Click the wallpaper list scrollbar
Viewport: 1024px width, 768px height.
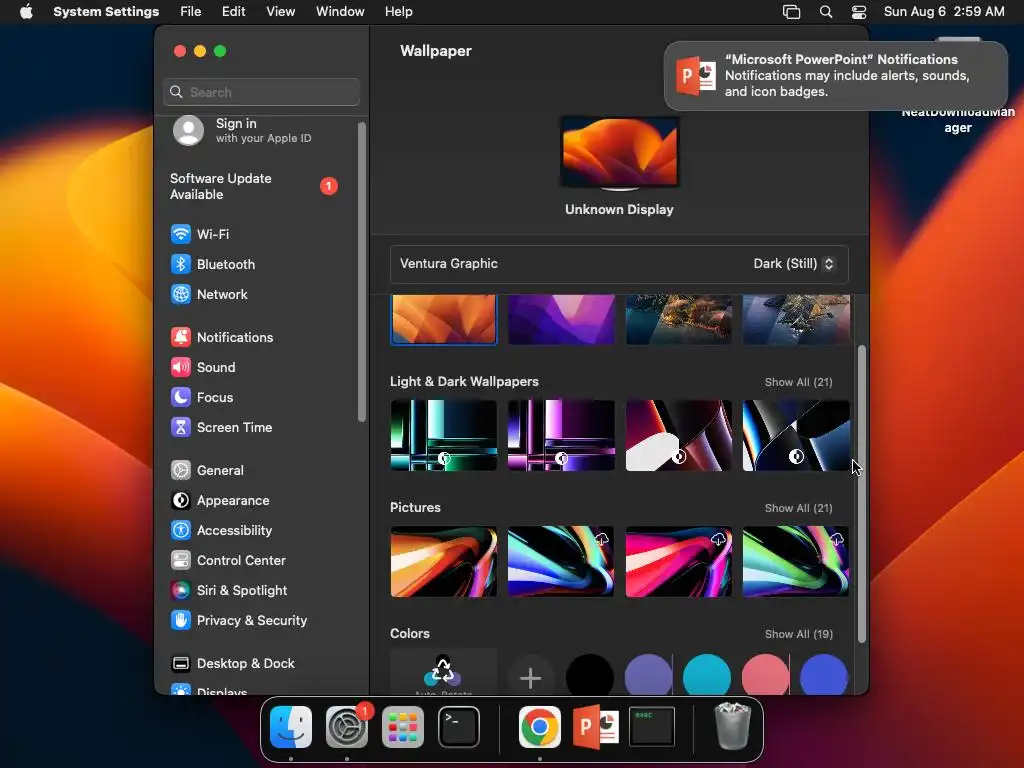tap(861, 494)
